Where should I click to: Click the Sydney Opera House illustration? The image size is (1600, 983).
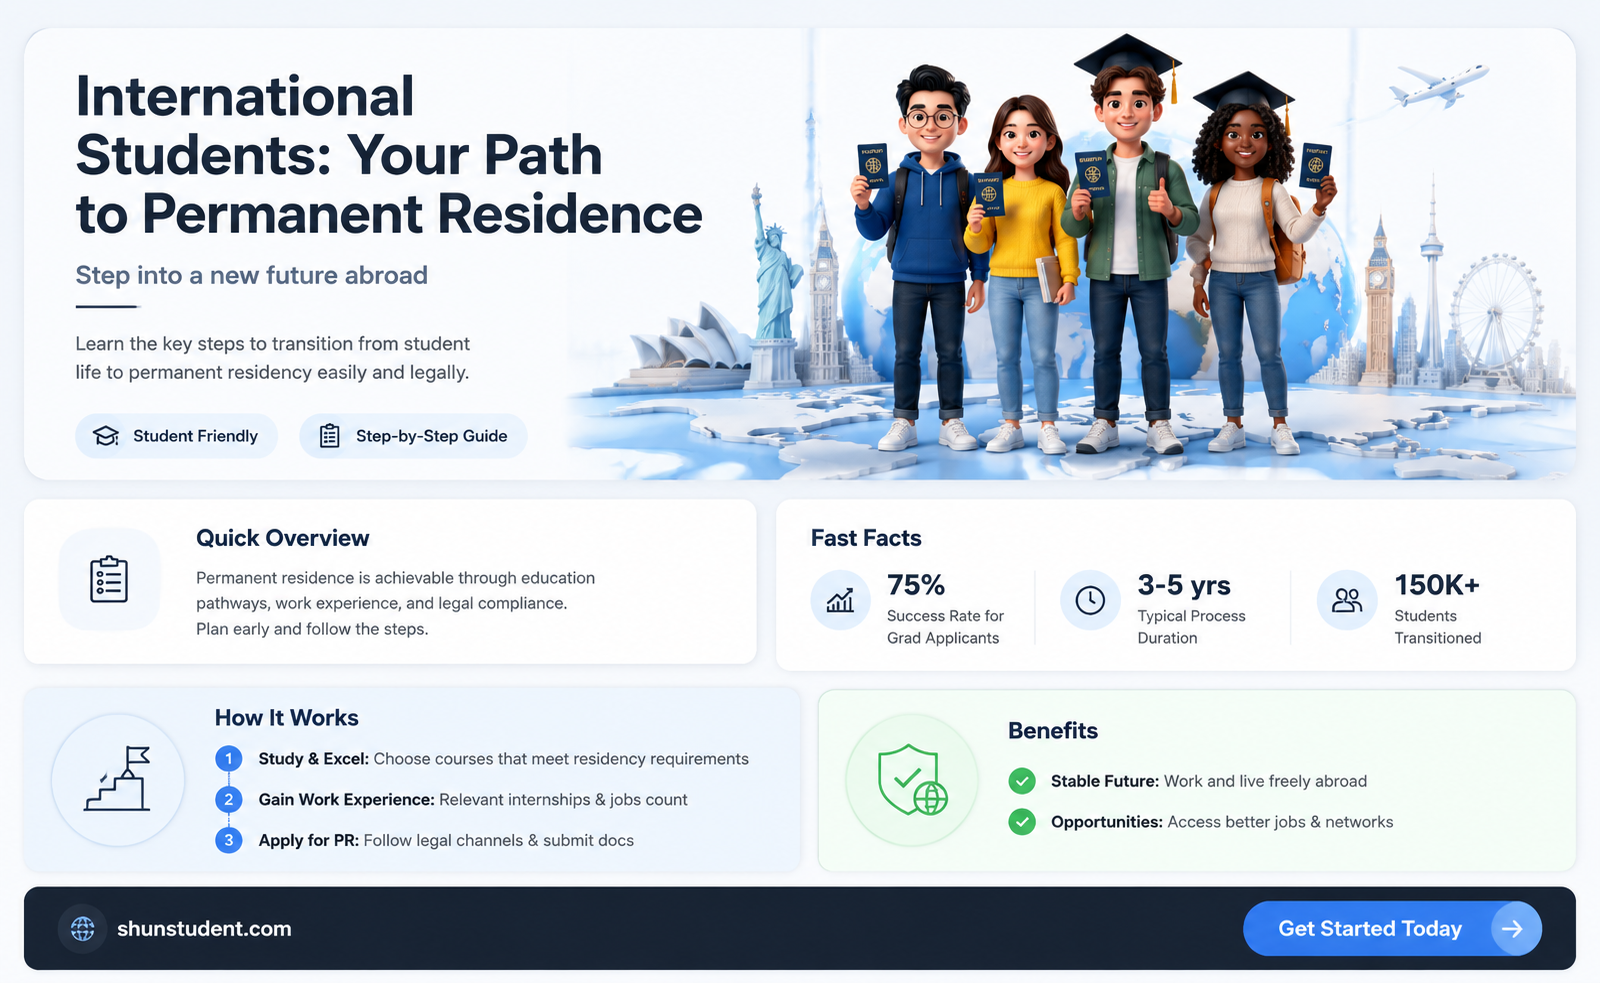click(690, 345)
